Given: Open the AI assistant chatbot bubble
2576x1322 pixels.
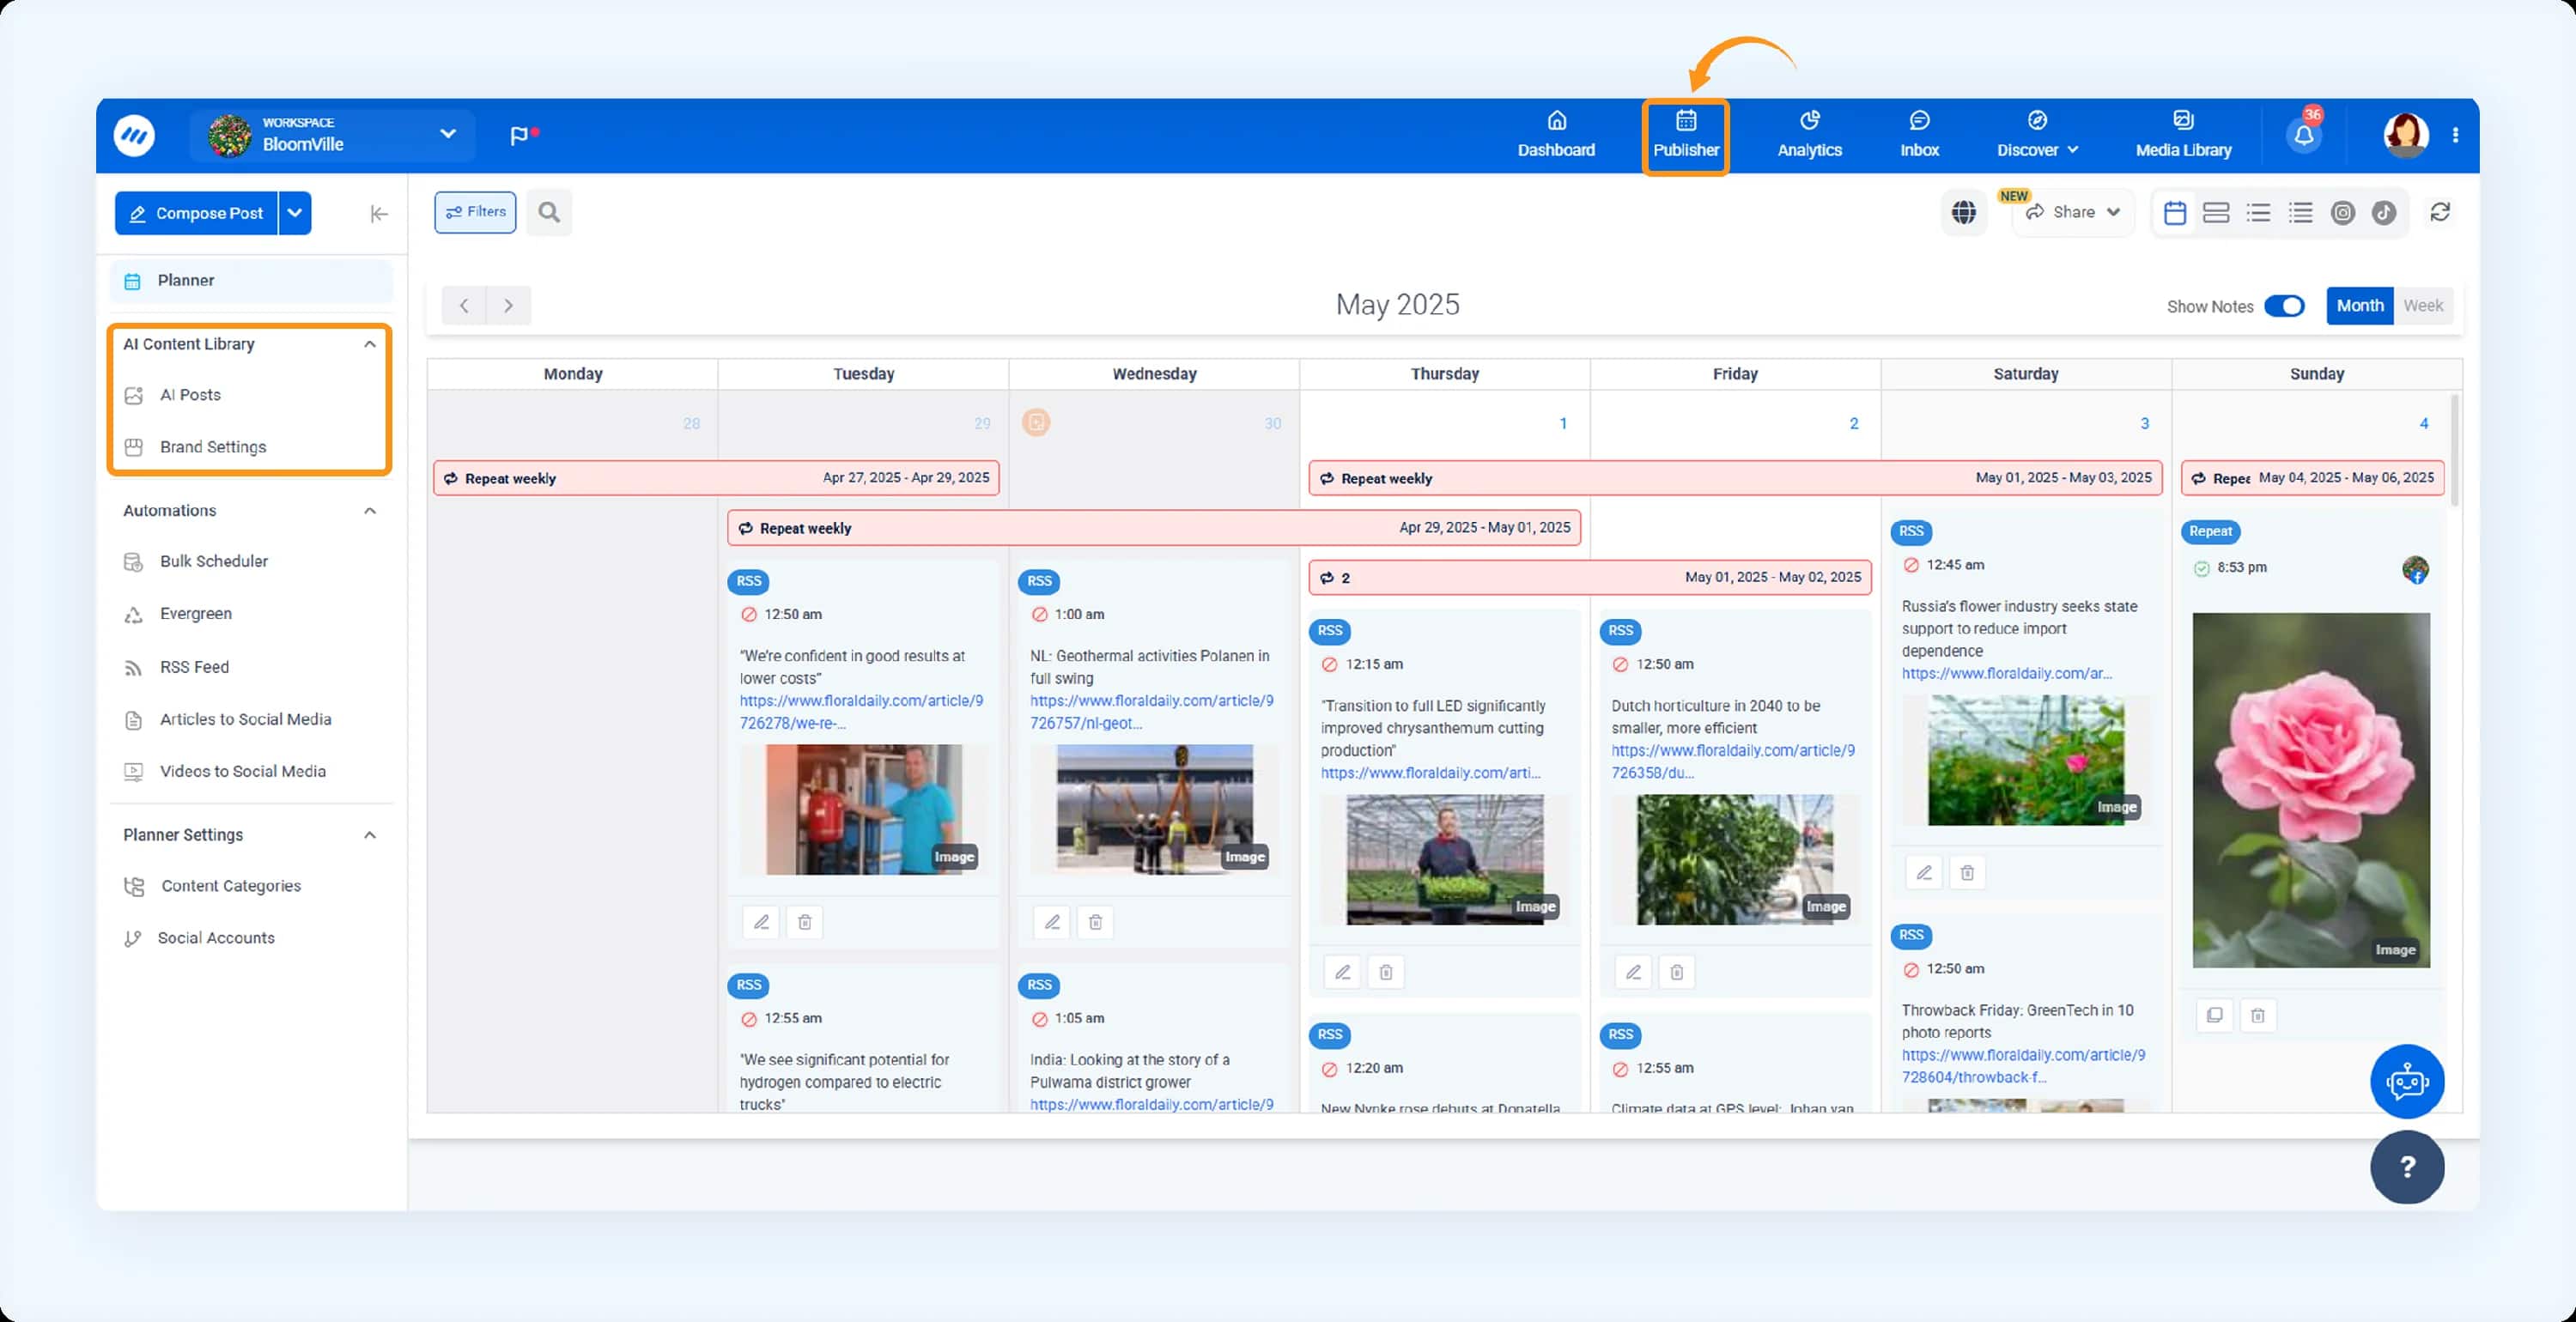Looking at the screenshot, I should point(2407,1081).
